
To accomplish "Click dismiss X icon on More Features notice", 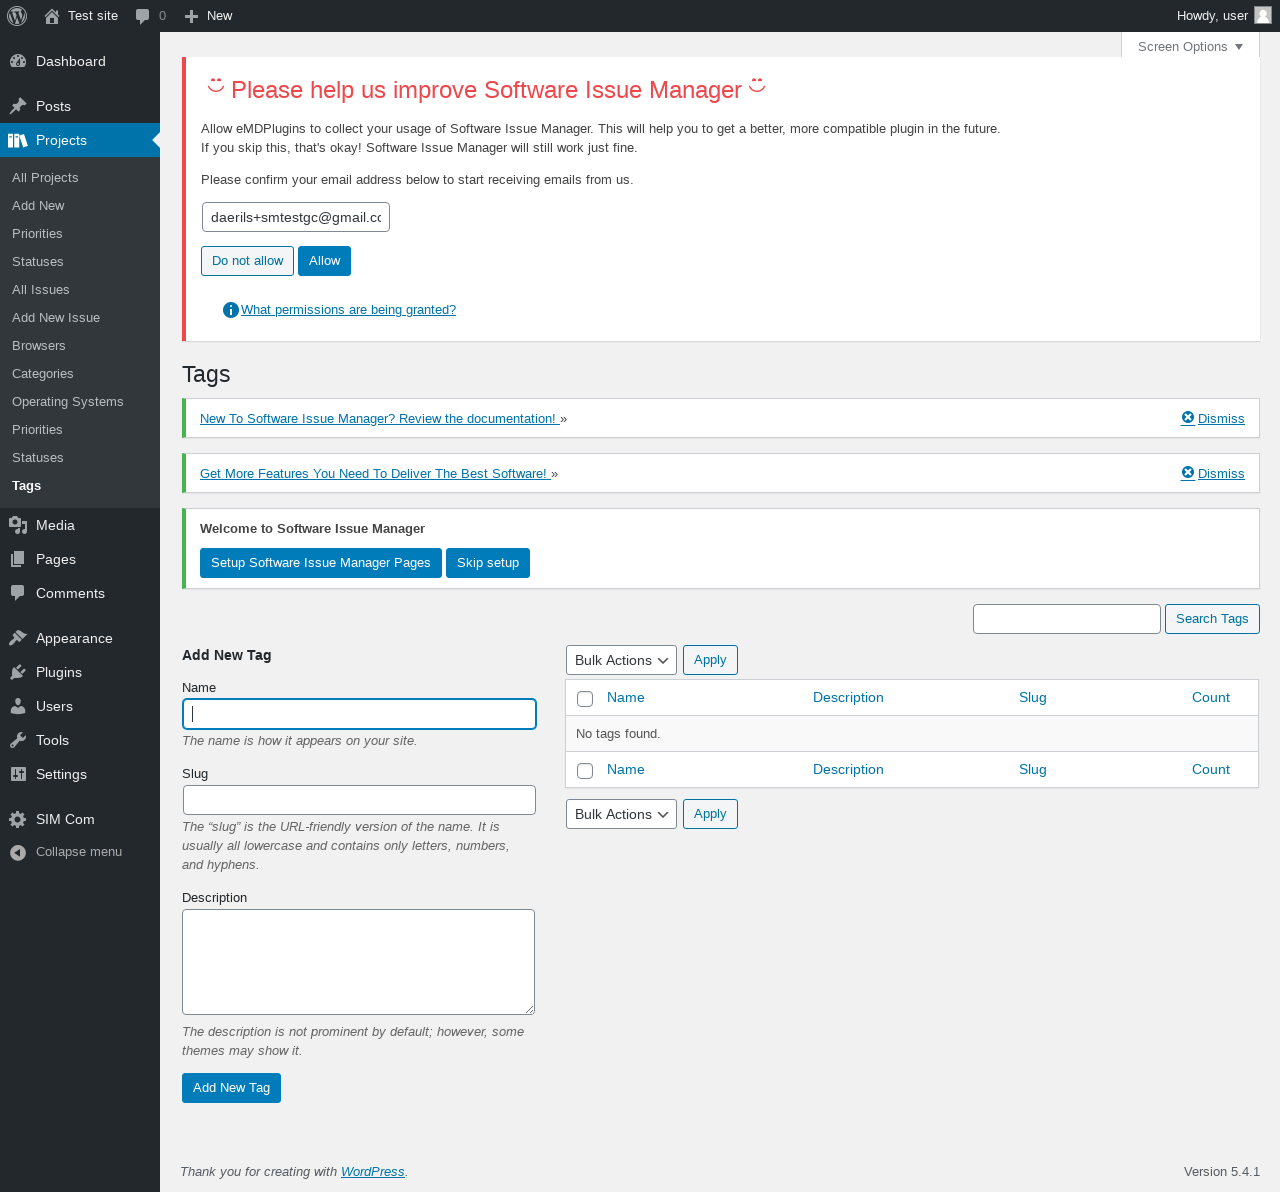I will 1188,473.
